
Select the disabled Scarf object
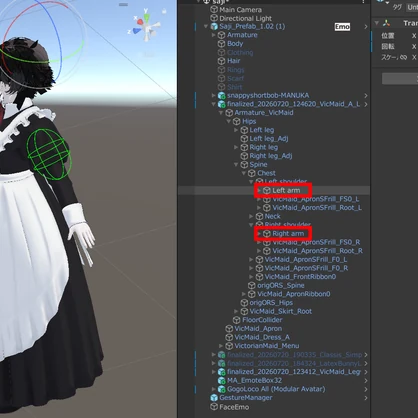pos(235,78)
